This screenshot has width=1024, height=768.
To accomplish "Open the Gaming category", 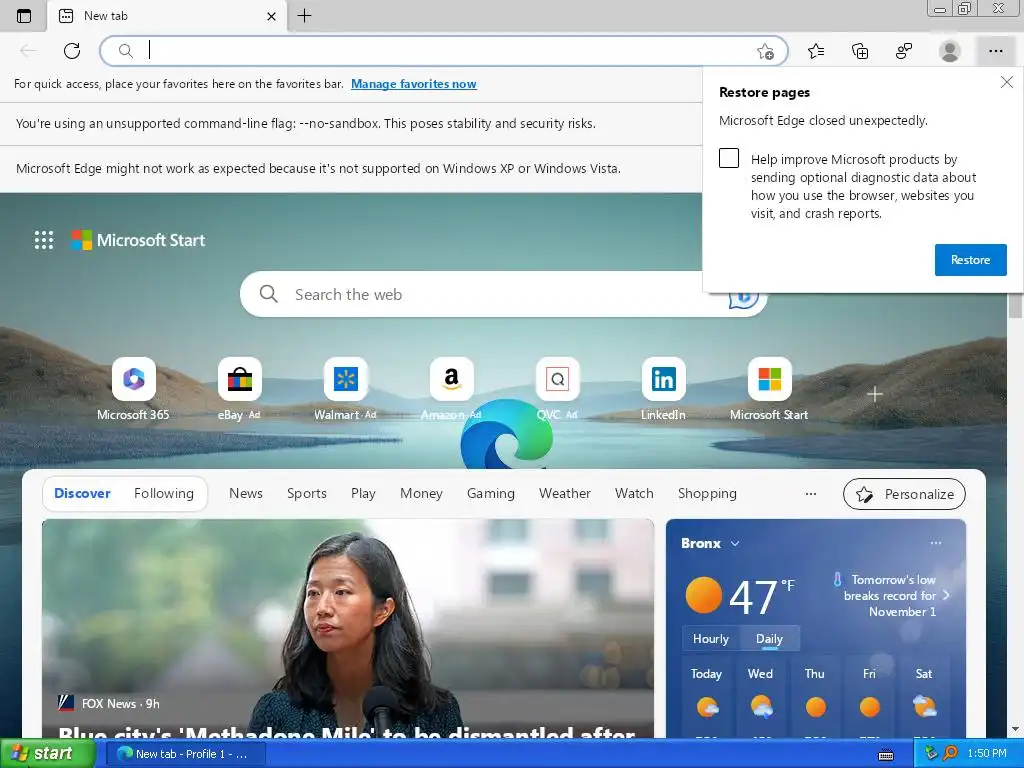I will [x=490, y=493].
